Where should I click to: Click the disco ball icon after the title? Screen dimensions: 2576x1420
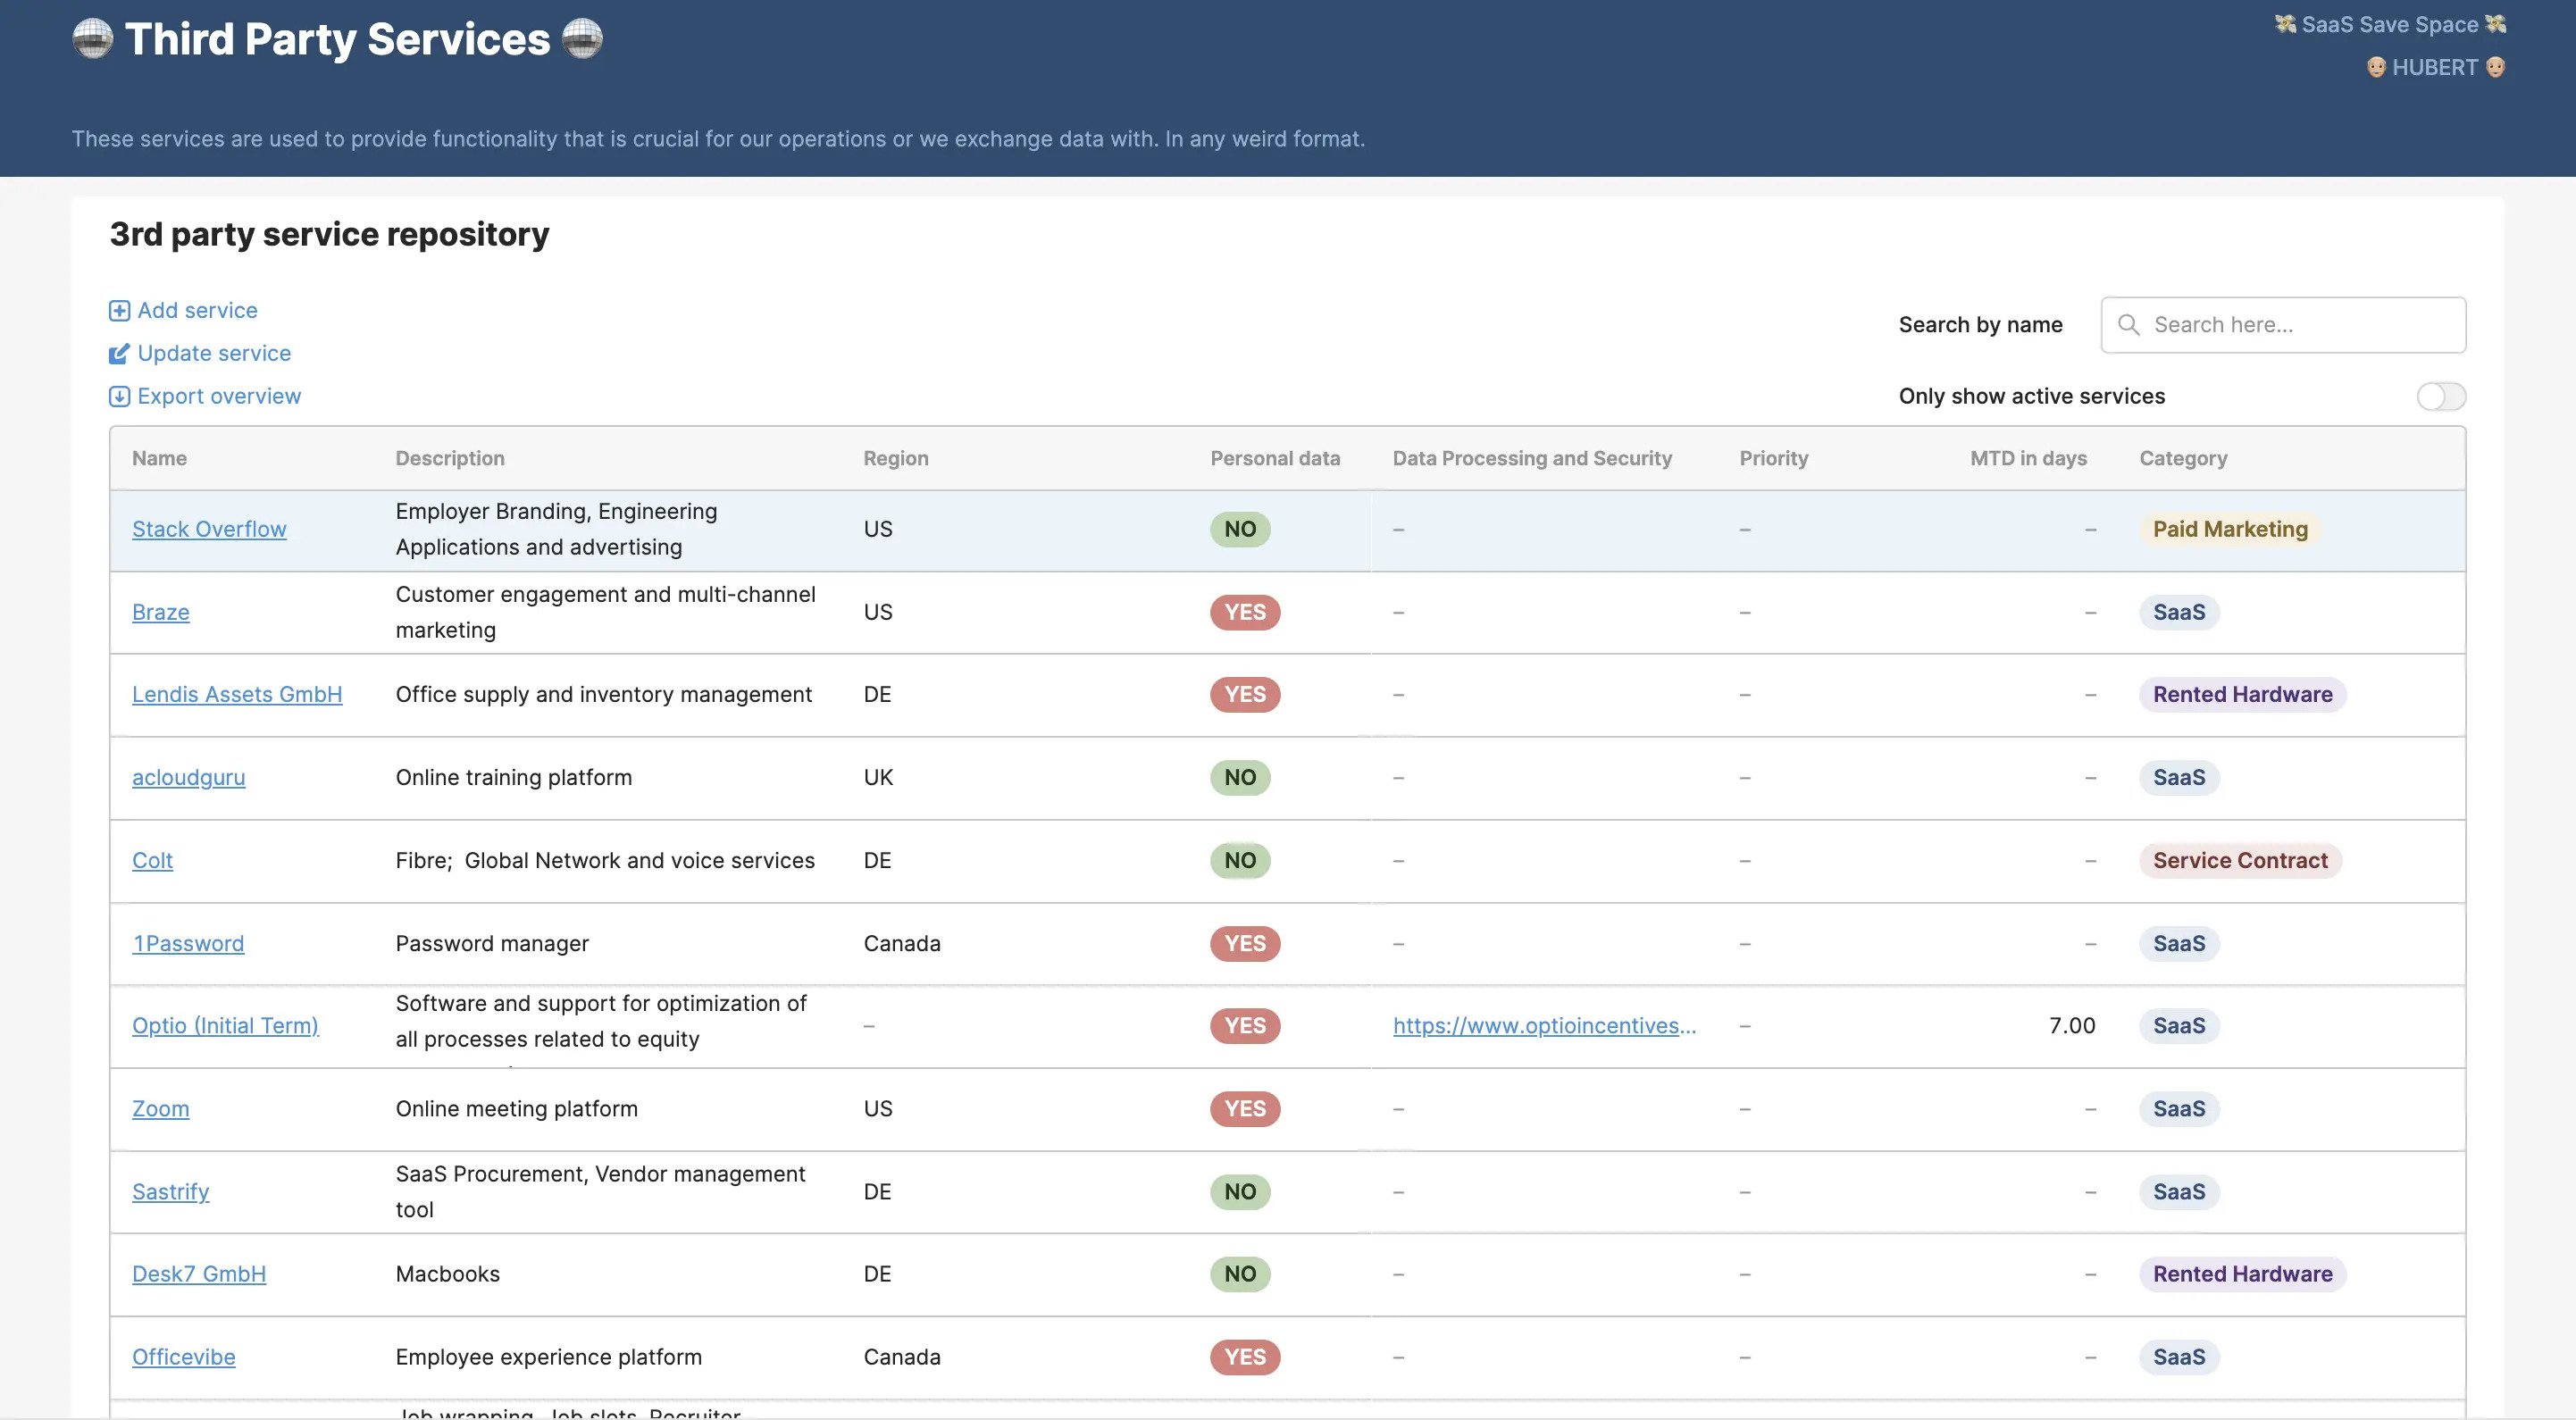[x=583, y=39]
